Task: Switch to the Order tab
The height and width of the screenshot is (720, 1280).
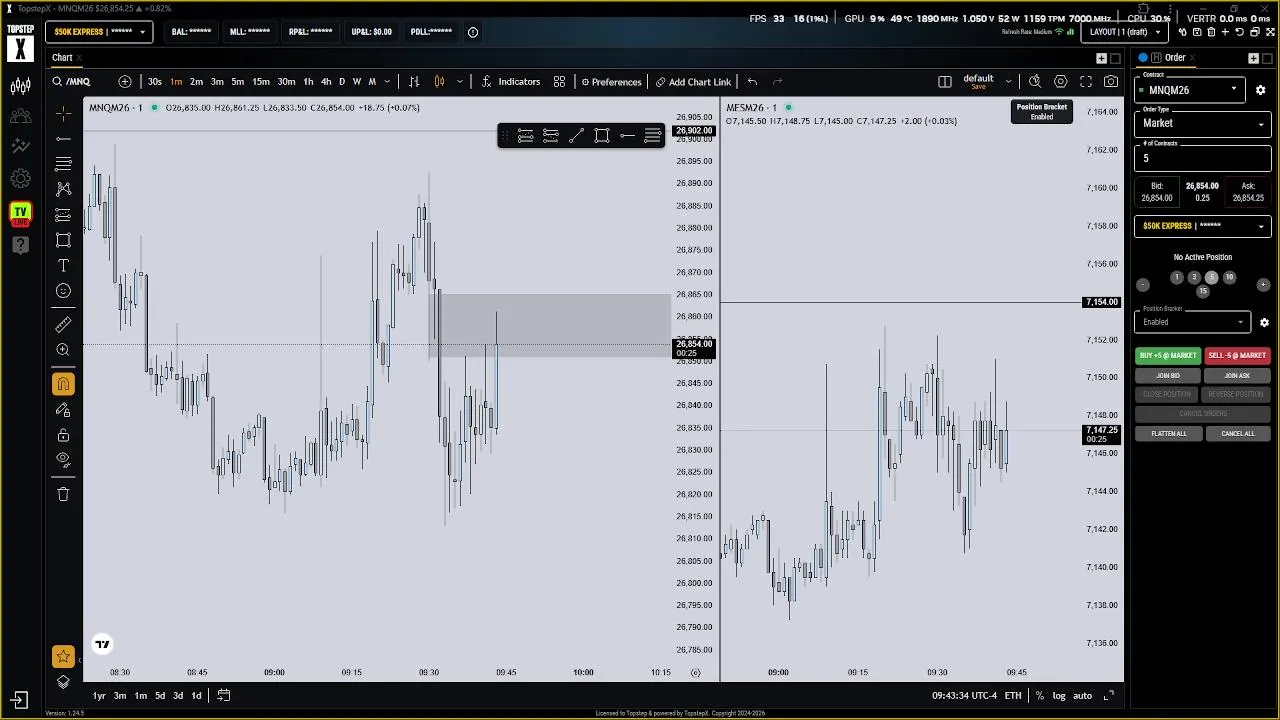Action: coord(1175,58)
